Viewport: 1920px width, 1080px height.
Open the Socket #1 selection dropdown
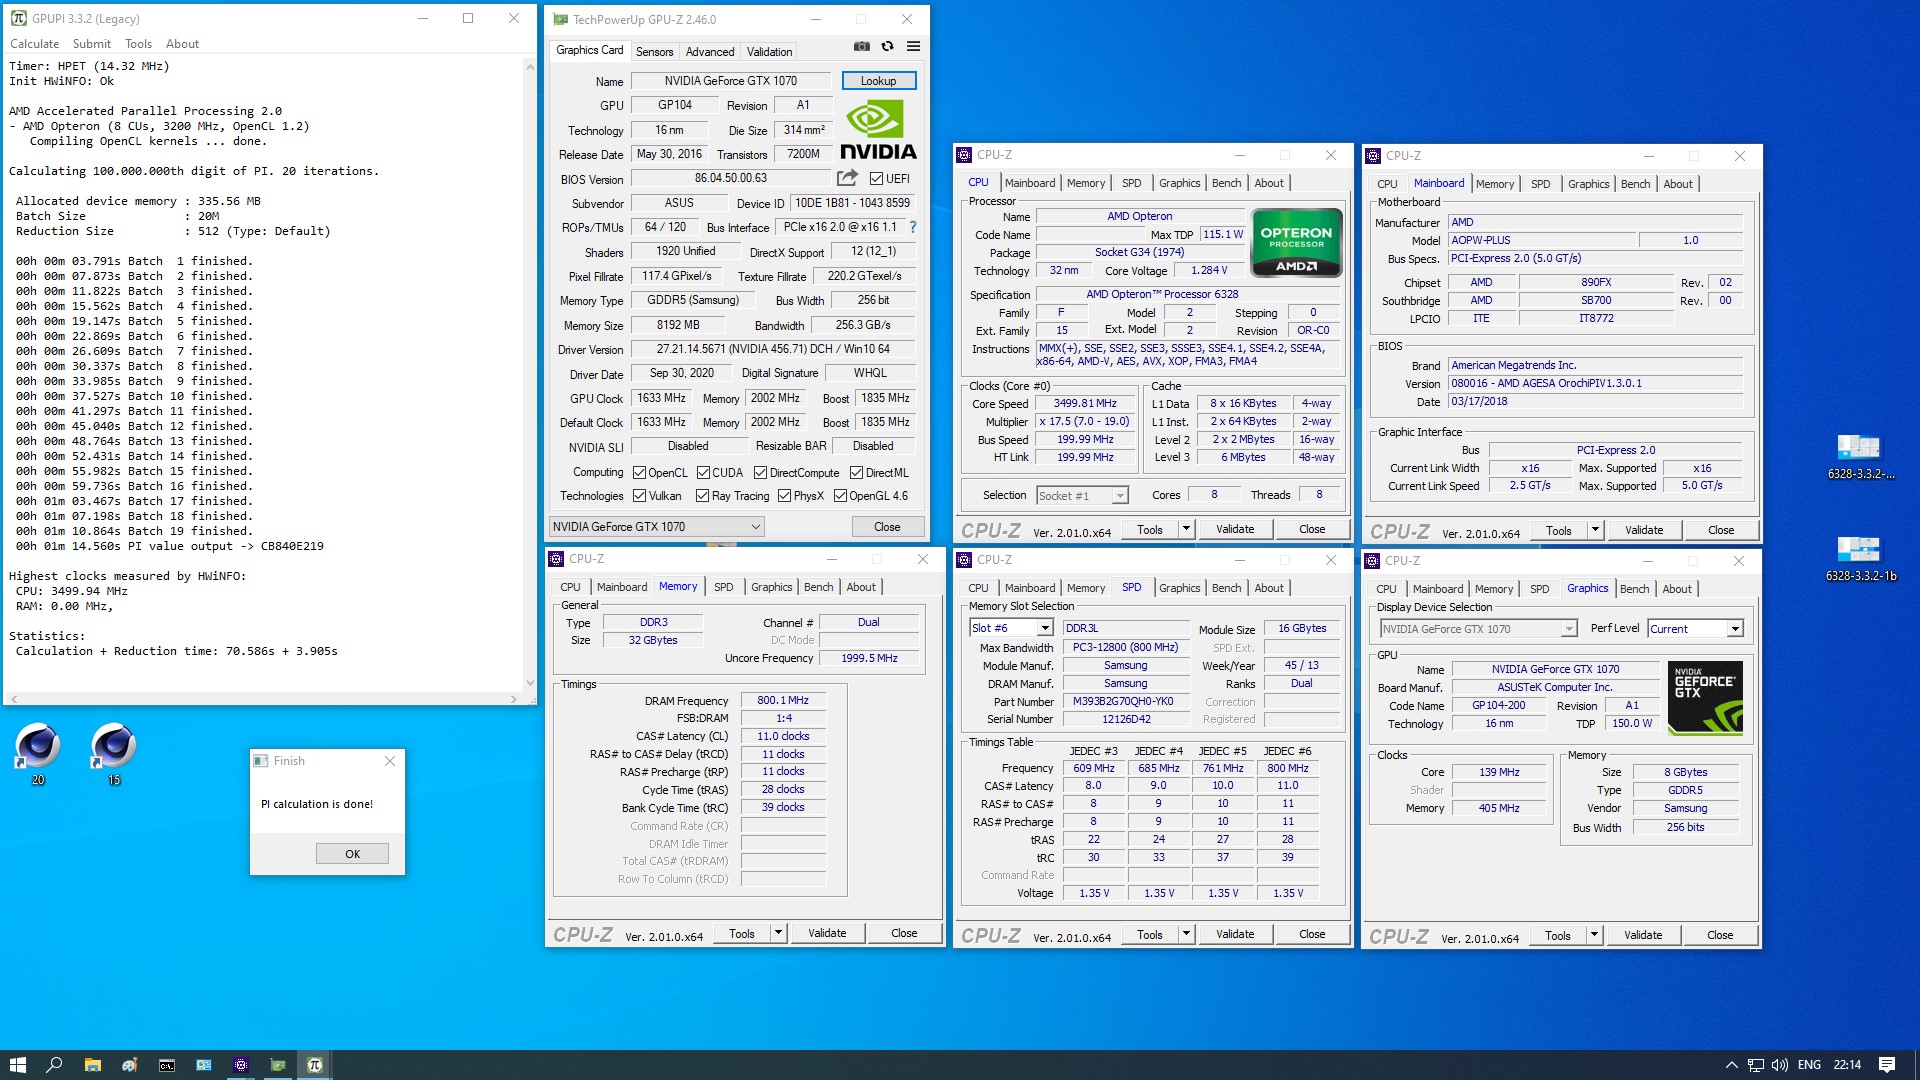(x=1082, y=495)
